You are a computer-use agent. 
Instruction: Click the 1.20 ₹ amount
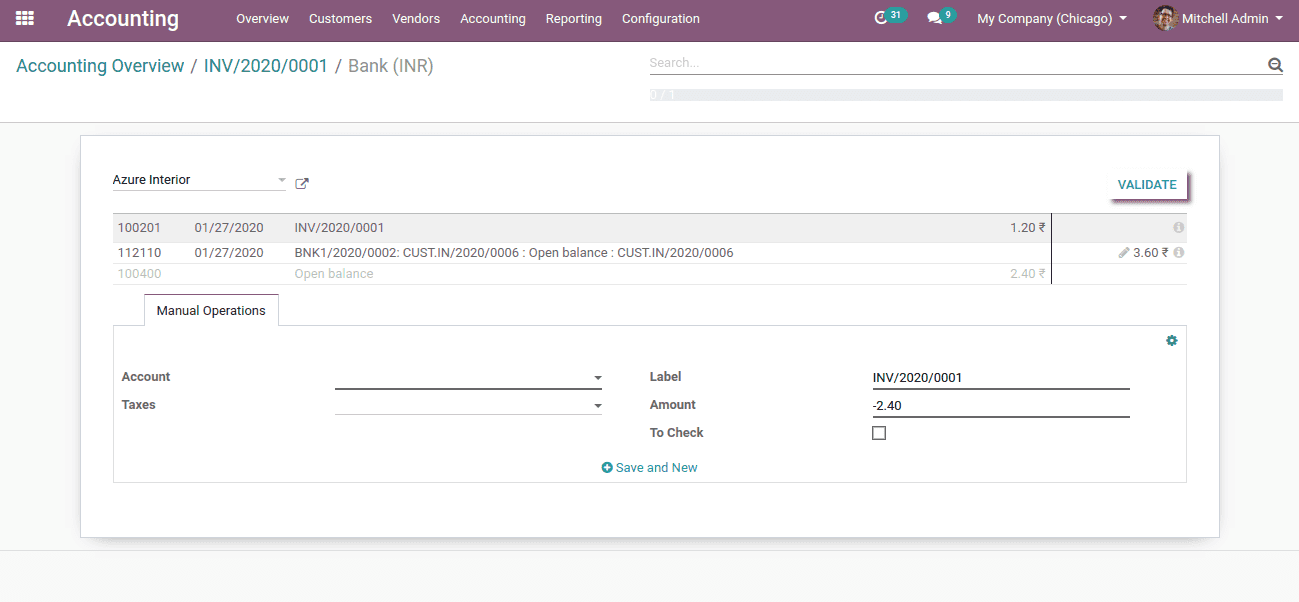pyautogui.click(x=1028, y=228)
